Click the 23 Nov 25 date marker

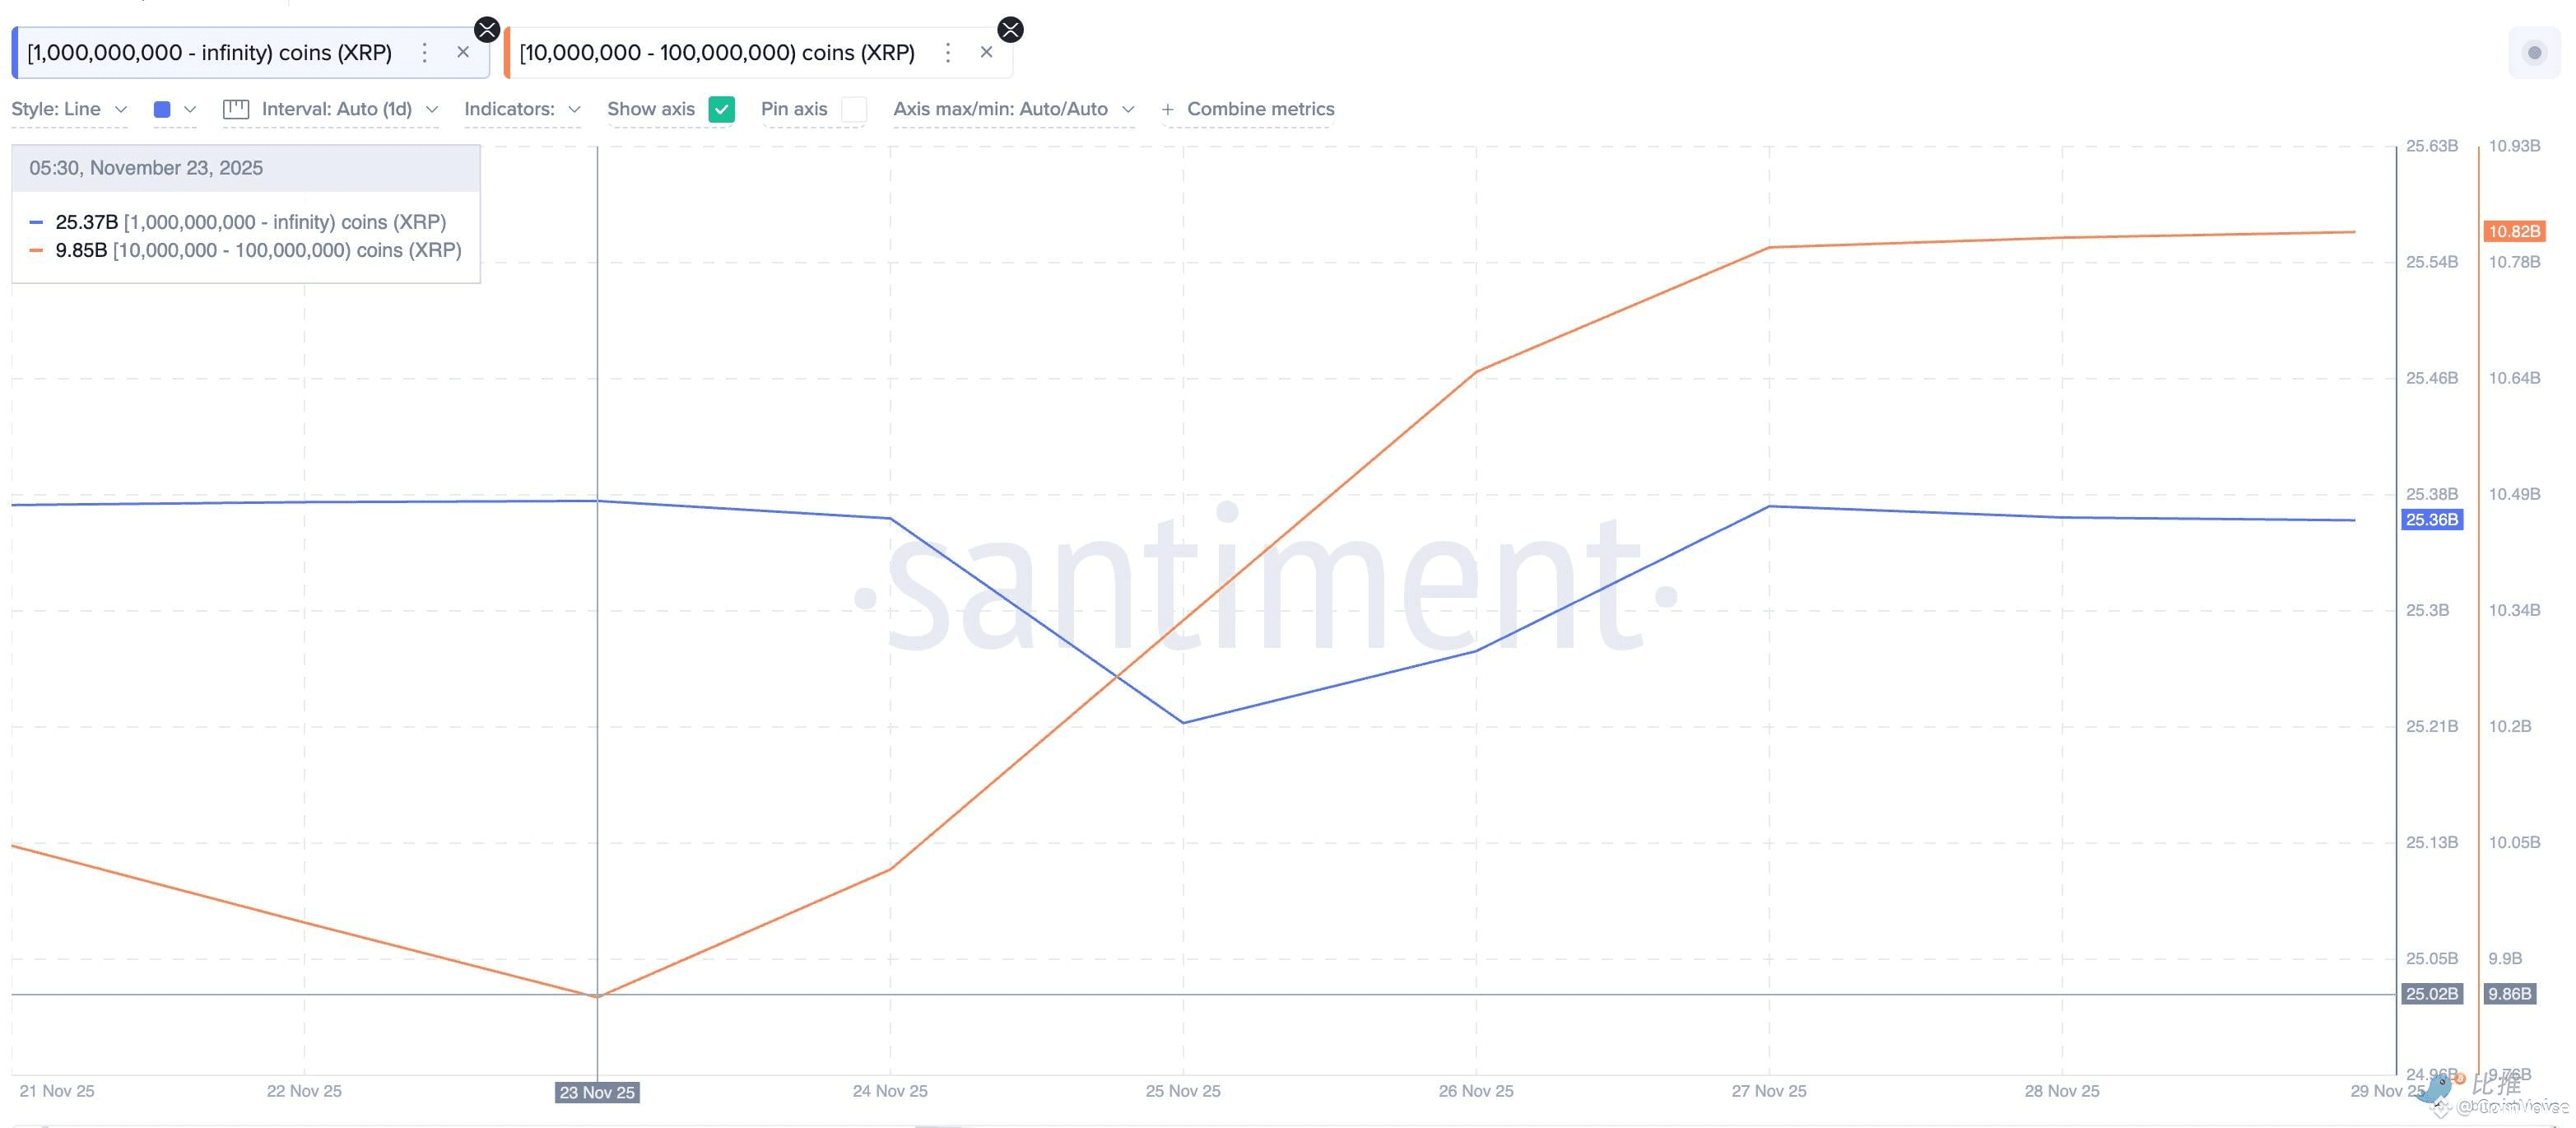[597, 1092]
